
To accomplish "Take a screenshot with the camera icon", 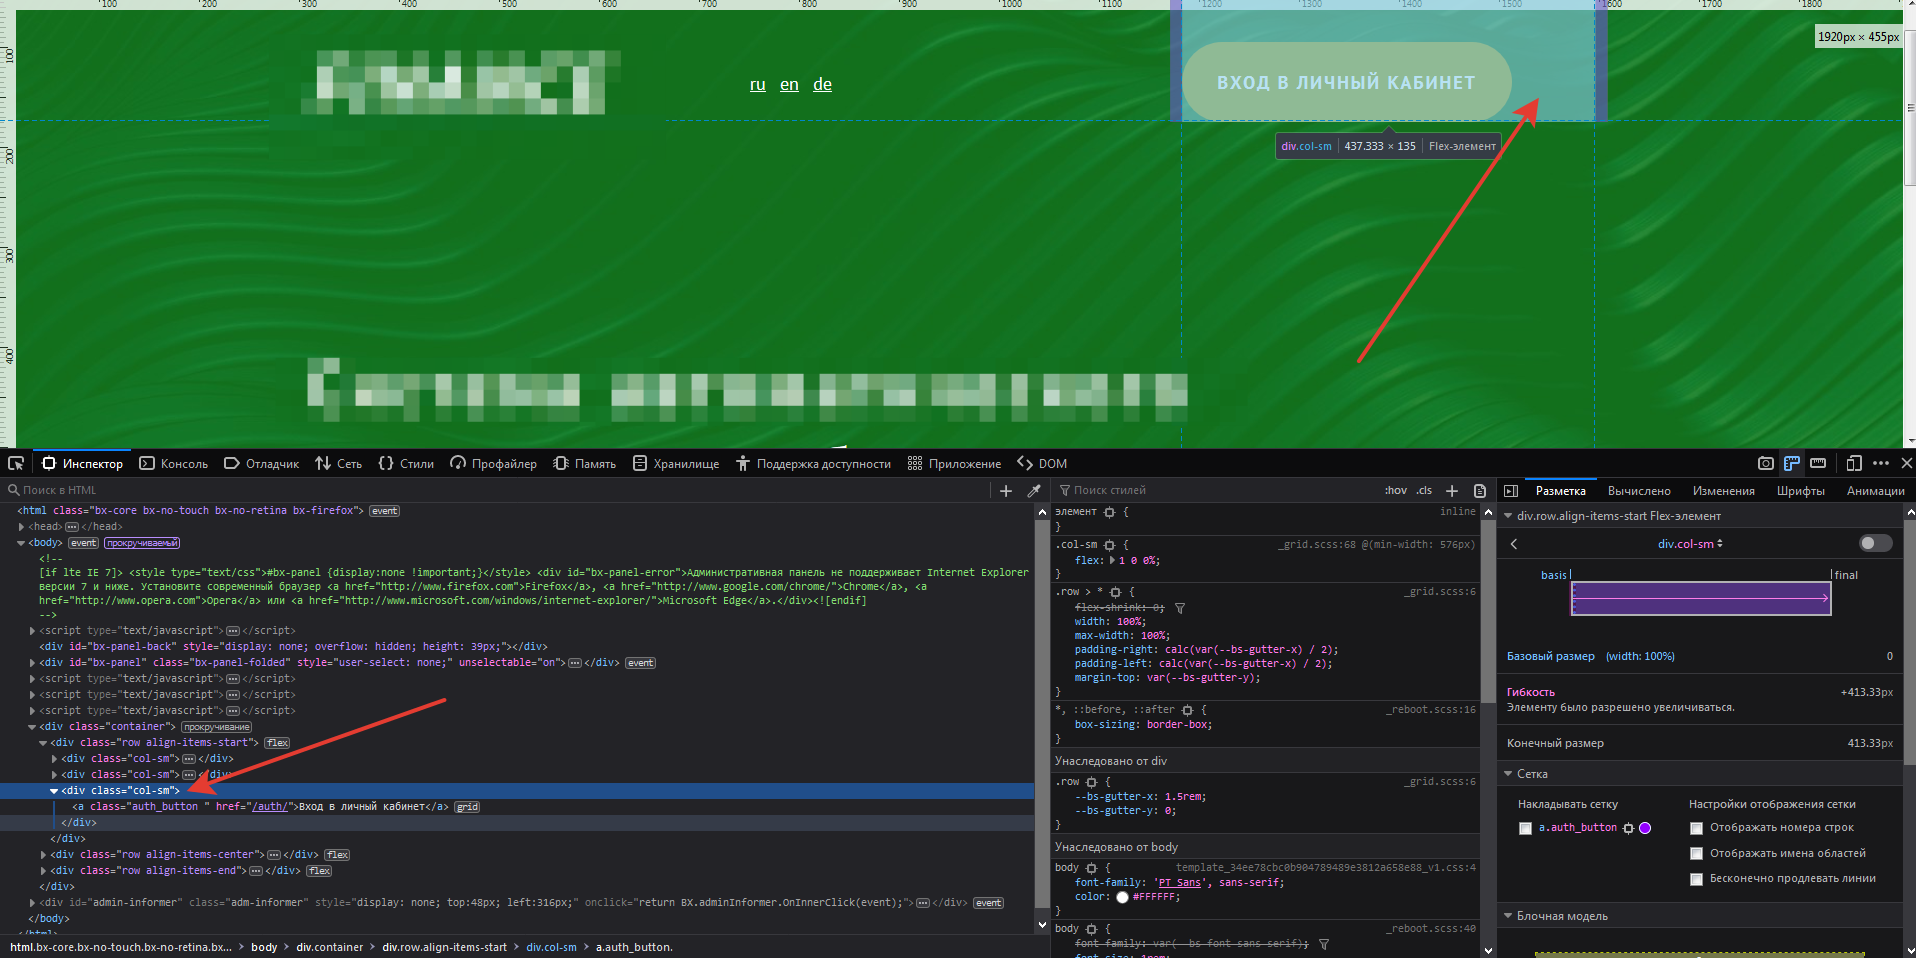I will tap(1766, 463).
